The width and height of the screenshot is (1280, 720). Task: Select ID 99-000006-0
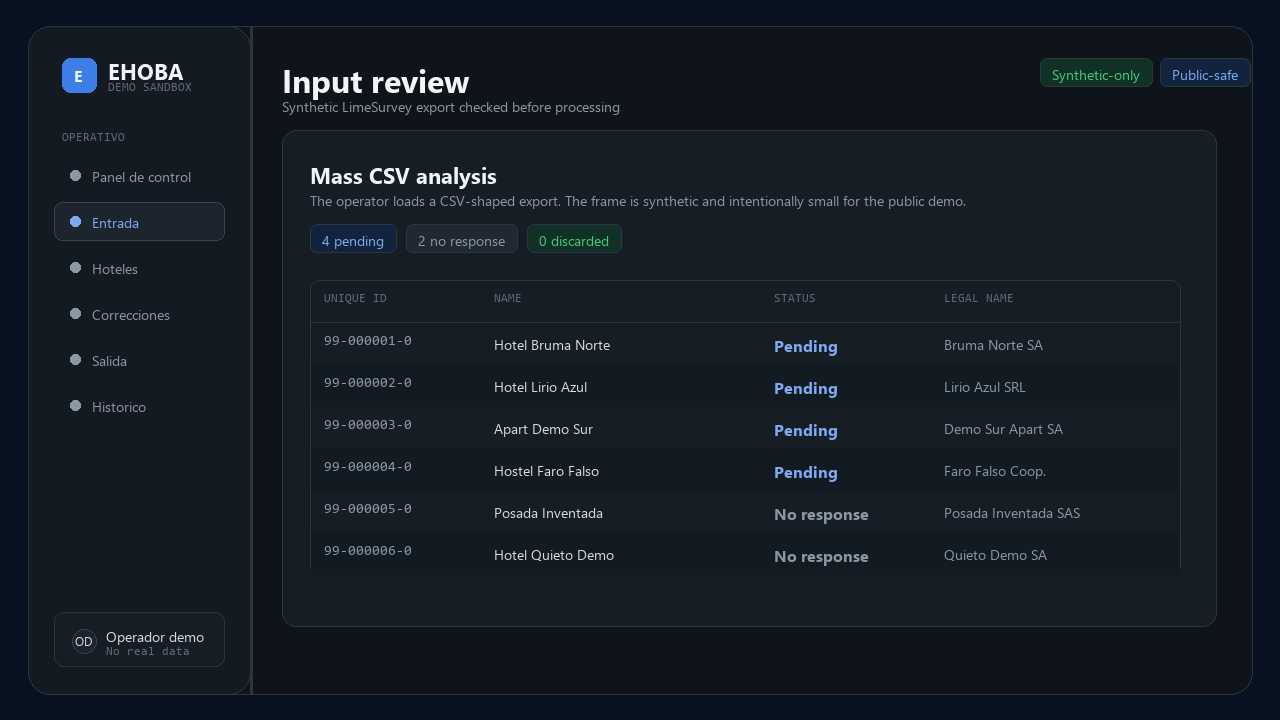368,551
